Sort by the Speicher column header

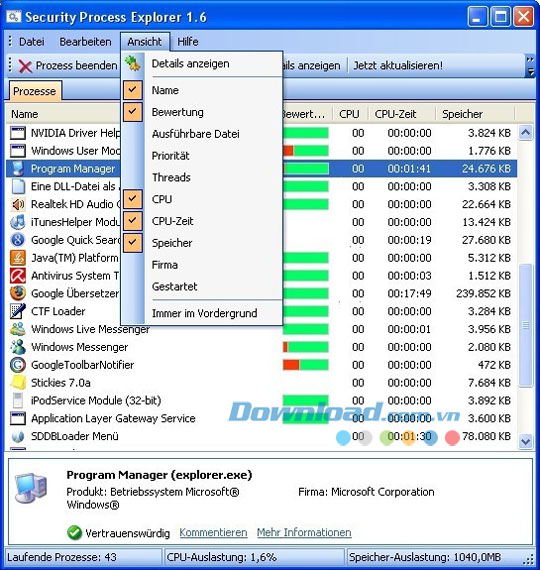pyautogui.click(x=475, y=114)
